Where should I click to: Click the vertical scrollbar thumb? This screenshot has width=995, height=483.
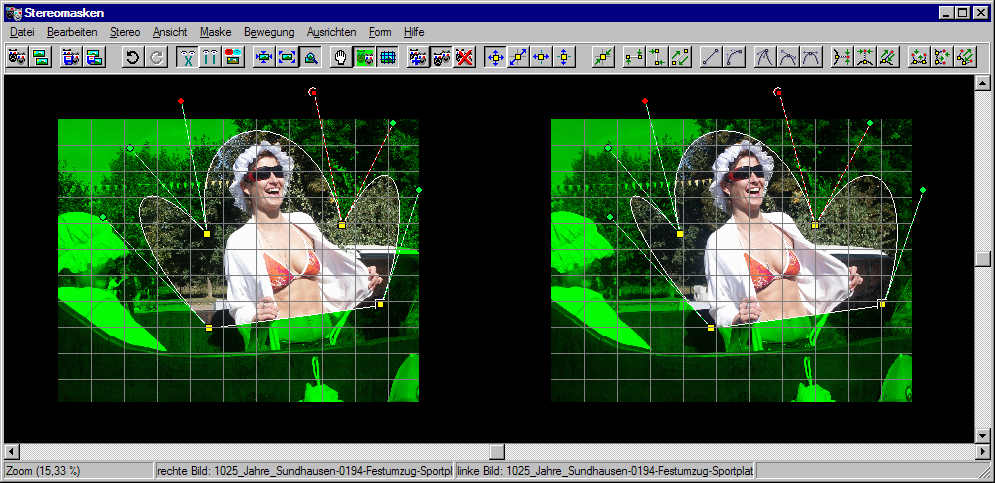click(982, 259)
